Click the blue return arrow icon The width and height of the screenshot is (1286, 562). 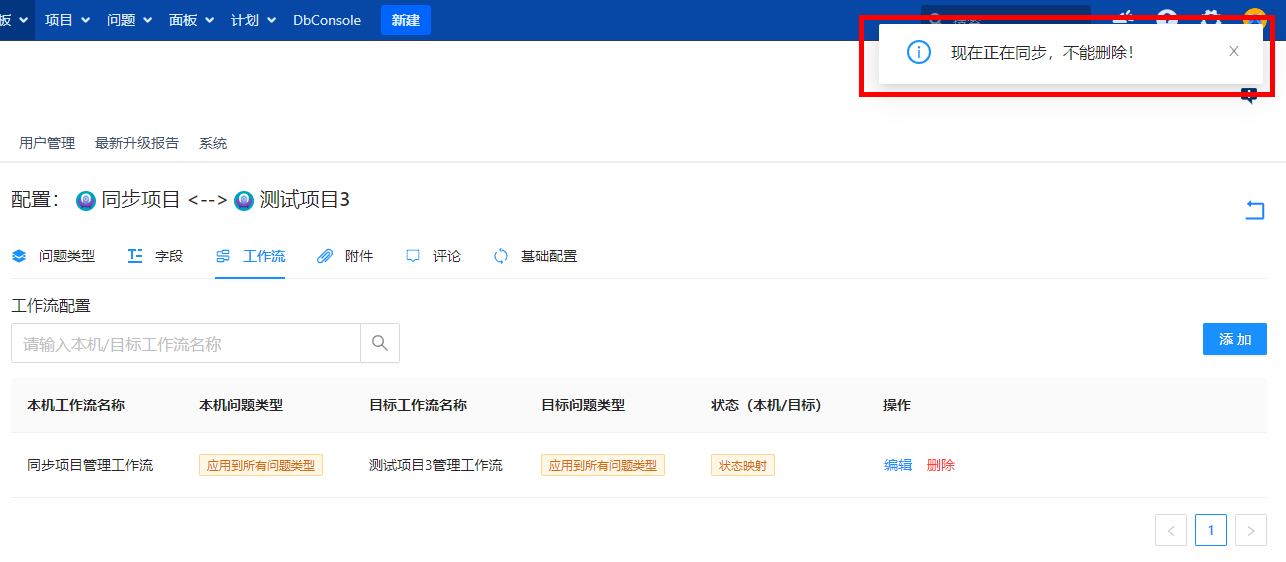[x=1255, y=210]
